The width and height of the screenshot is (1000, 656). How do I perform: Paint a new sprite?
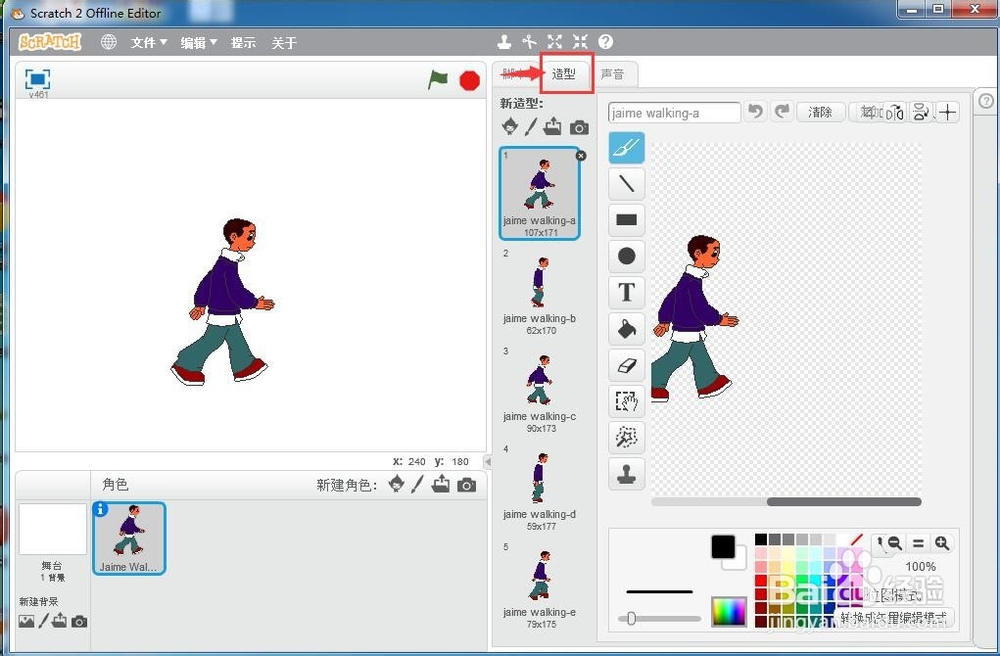[417, 485]
